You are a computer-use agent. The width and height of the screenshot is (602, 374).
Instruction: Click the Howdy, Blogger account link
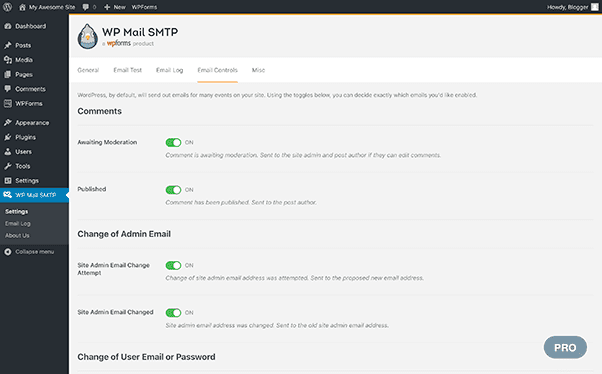point(567,7)
